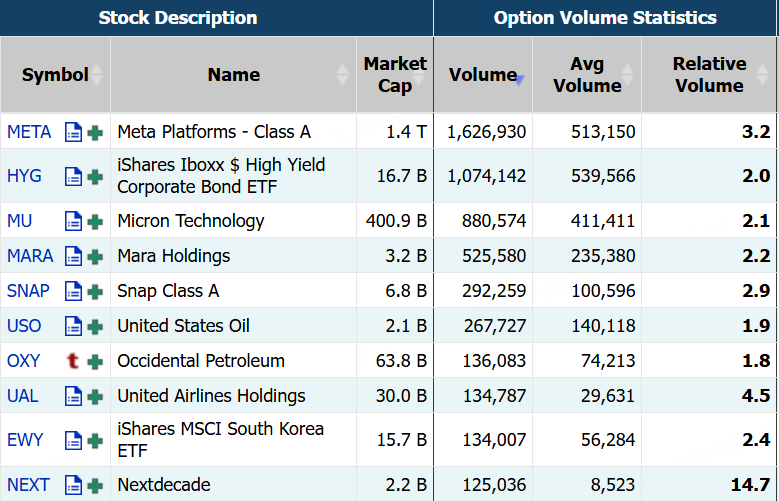Sort the table by Symbol column

[55, 75]
